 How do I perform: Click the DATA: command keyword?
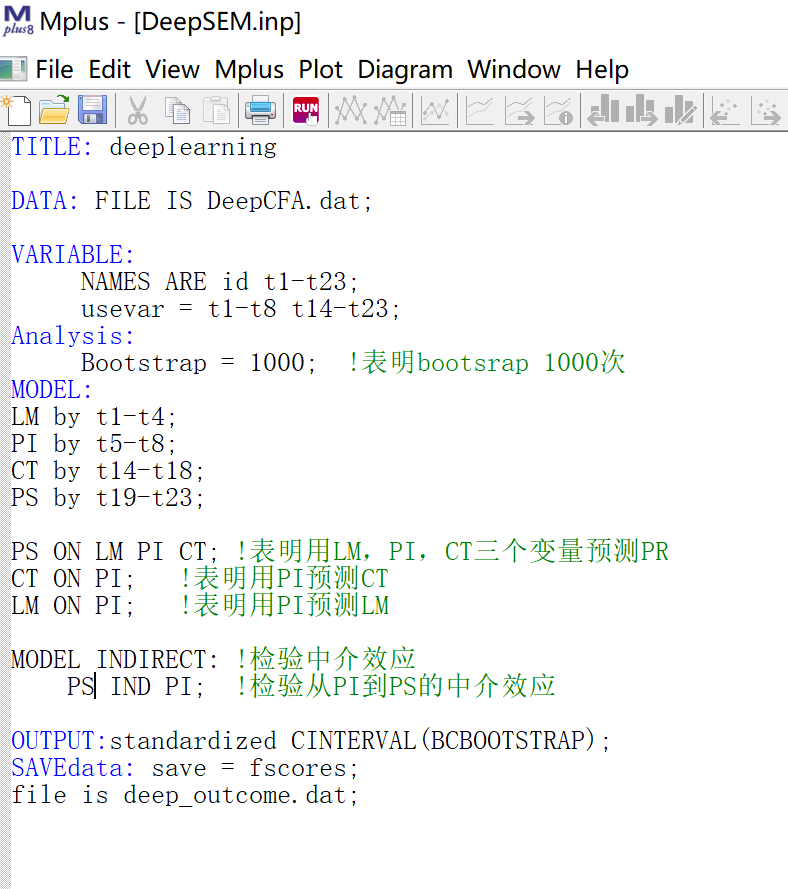(x=45, y=201)
